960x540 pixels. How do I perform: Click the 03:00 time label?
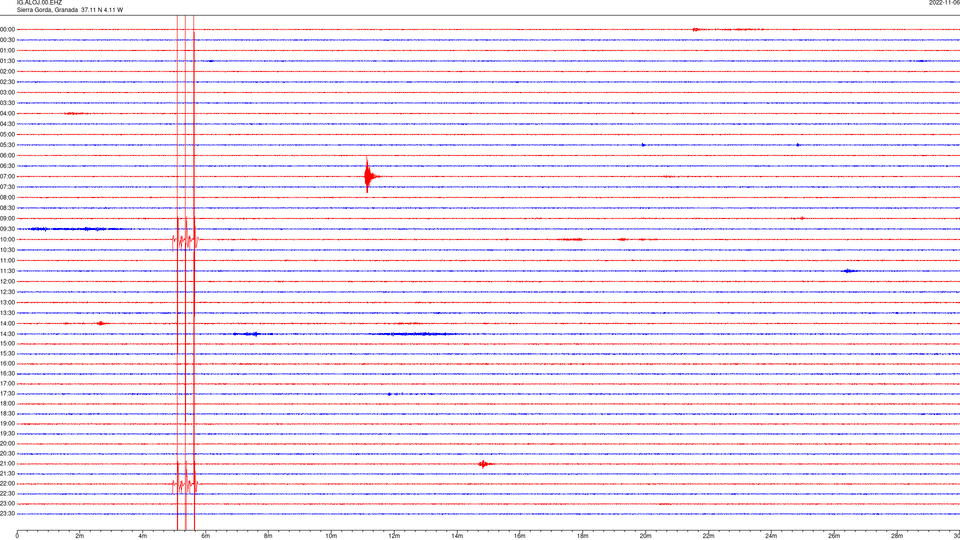click(8, 92)
